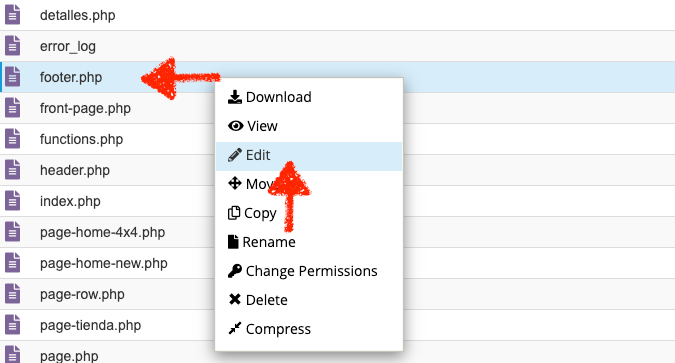Click the file icon next to error_log
The height and width of the screenshot is (363, 675).
[12, 46]
